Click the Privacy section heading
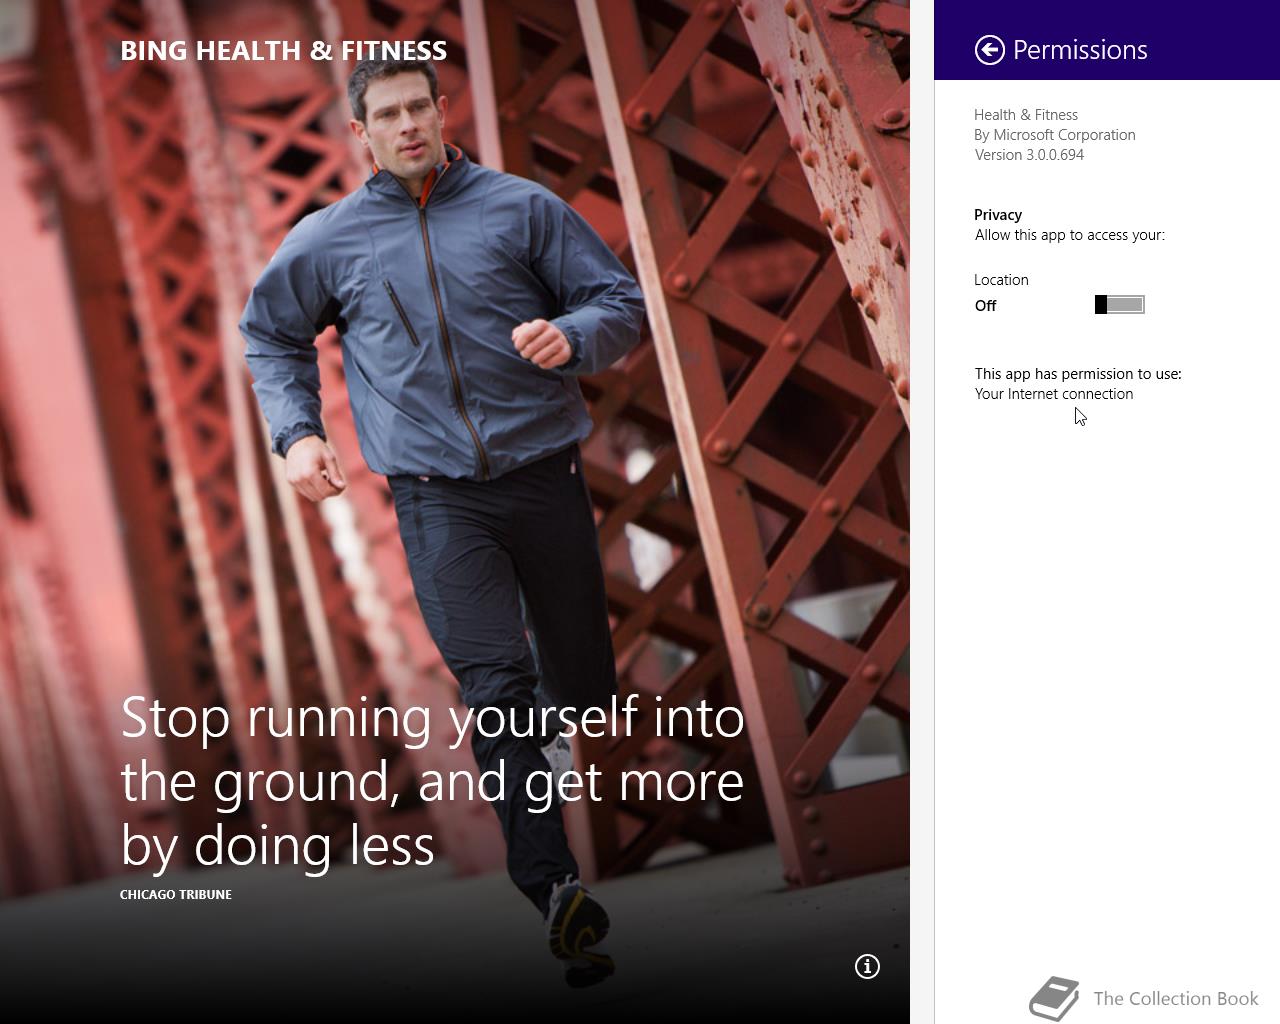This screenshot has height=1024, width=1280. [x=998, y=215]
